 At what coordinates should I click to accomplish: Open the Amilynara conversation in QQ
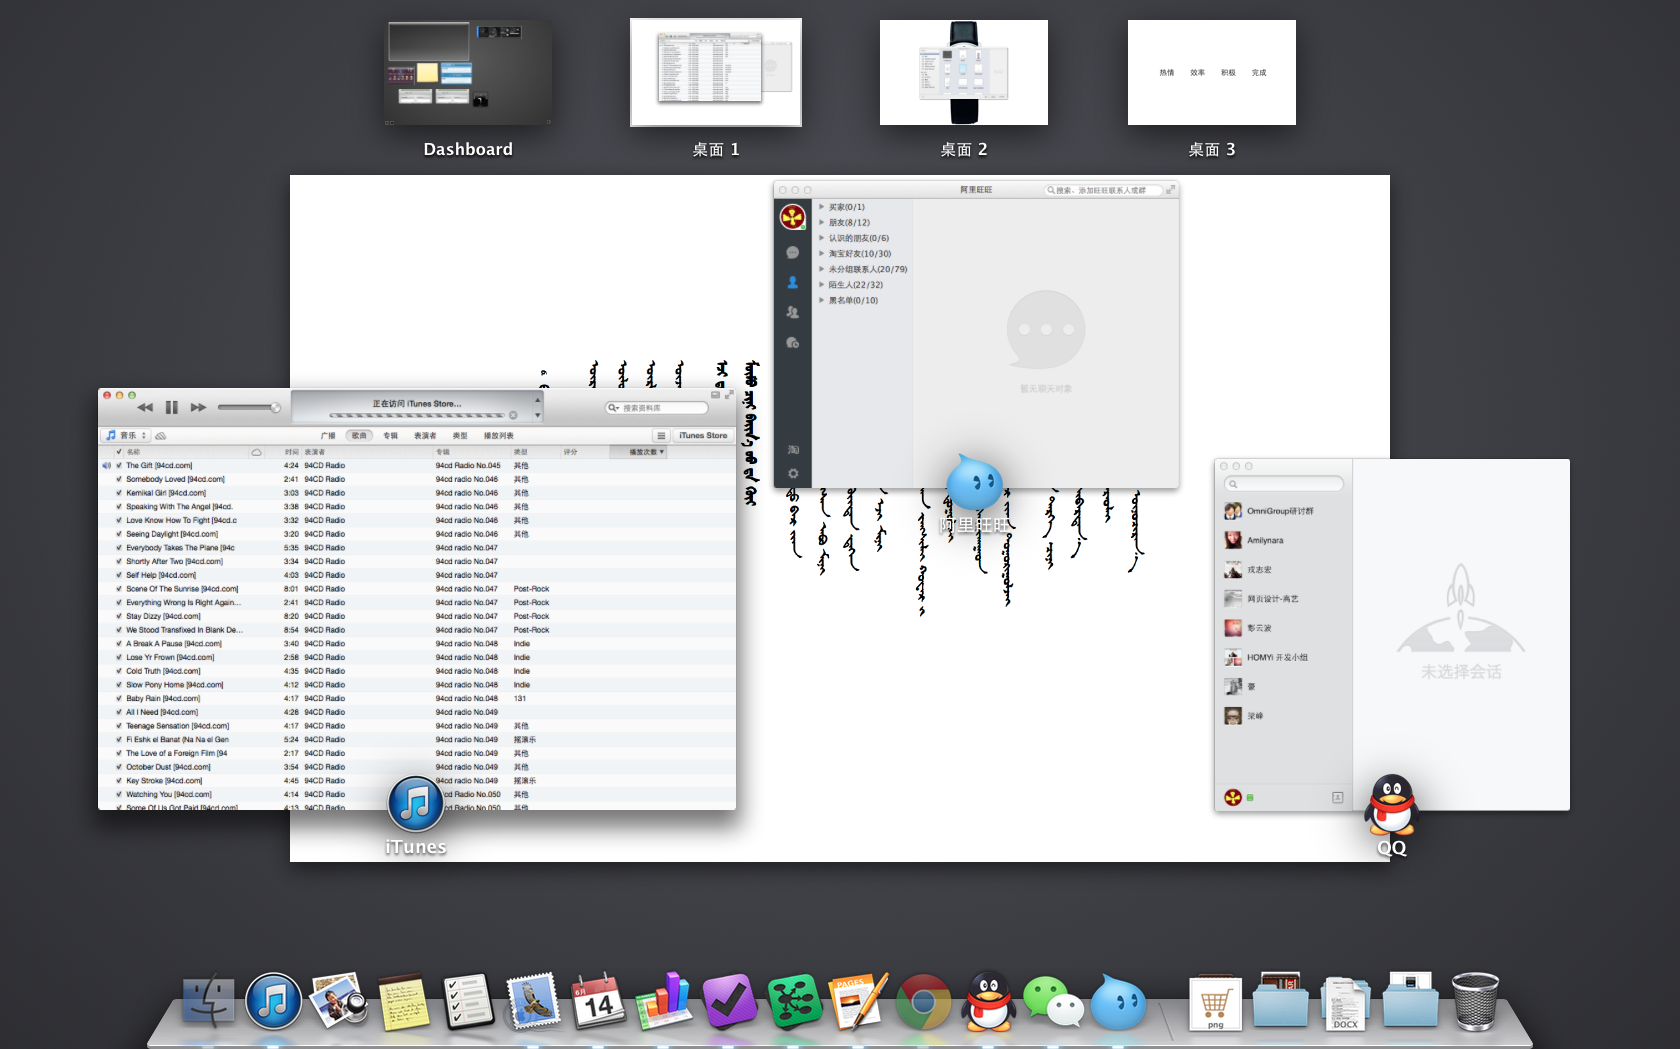1284,541
